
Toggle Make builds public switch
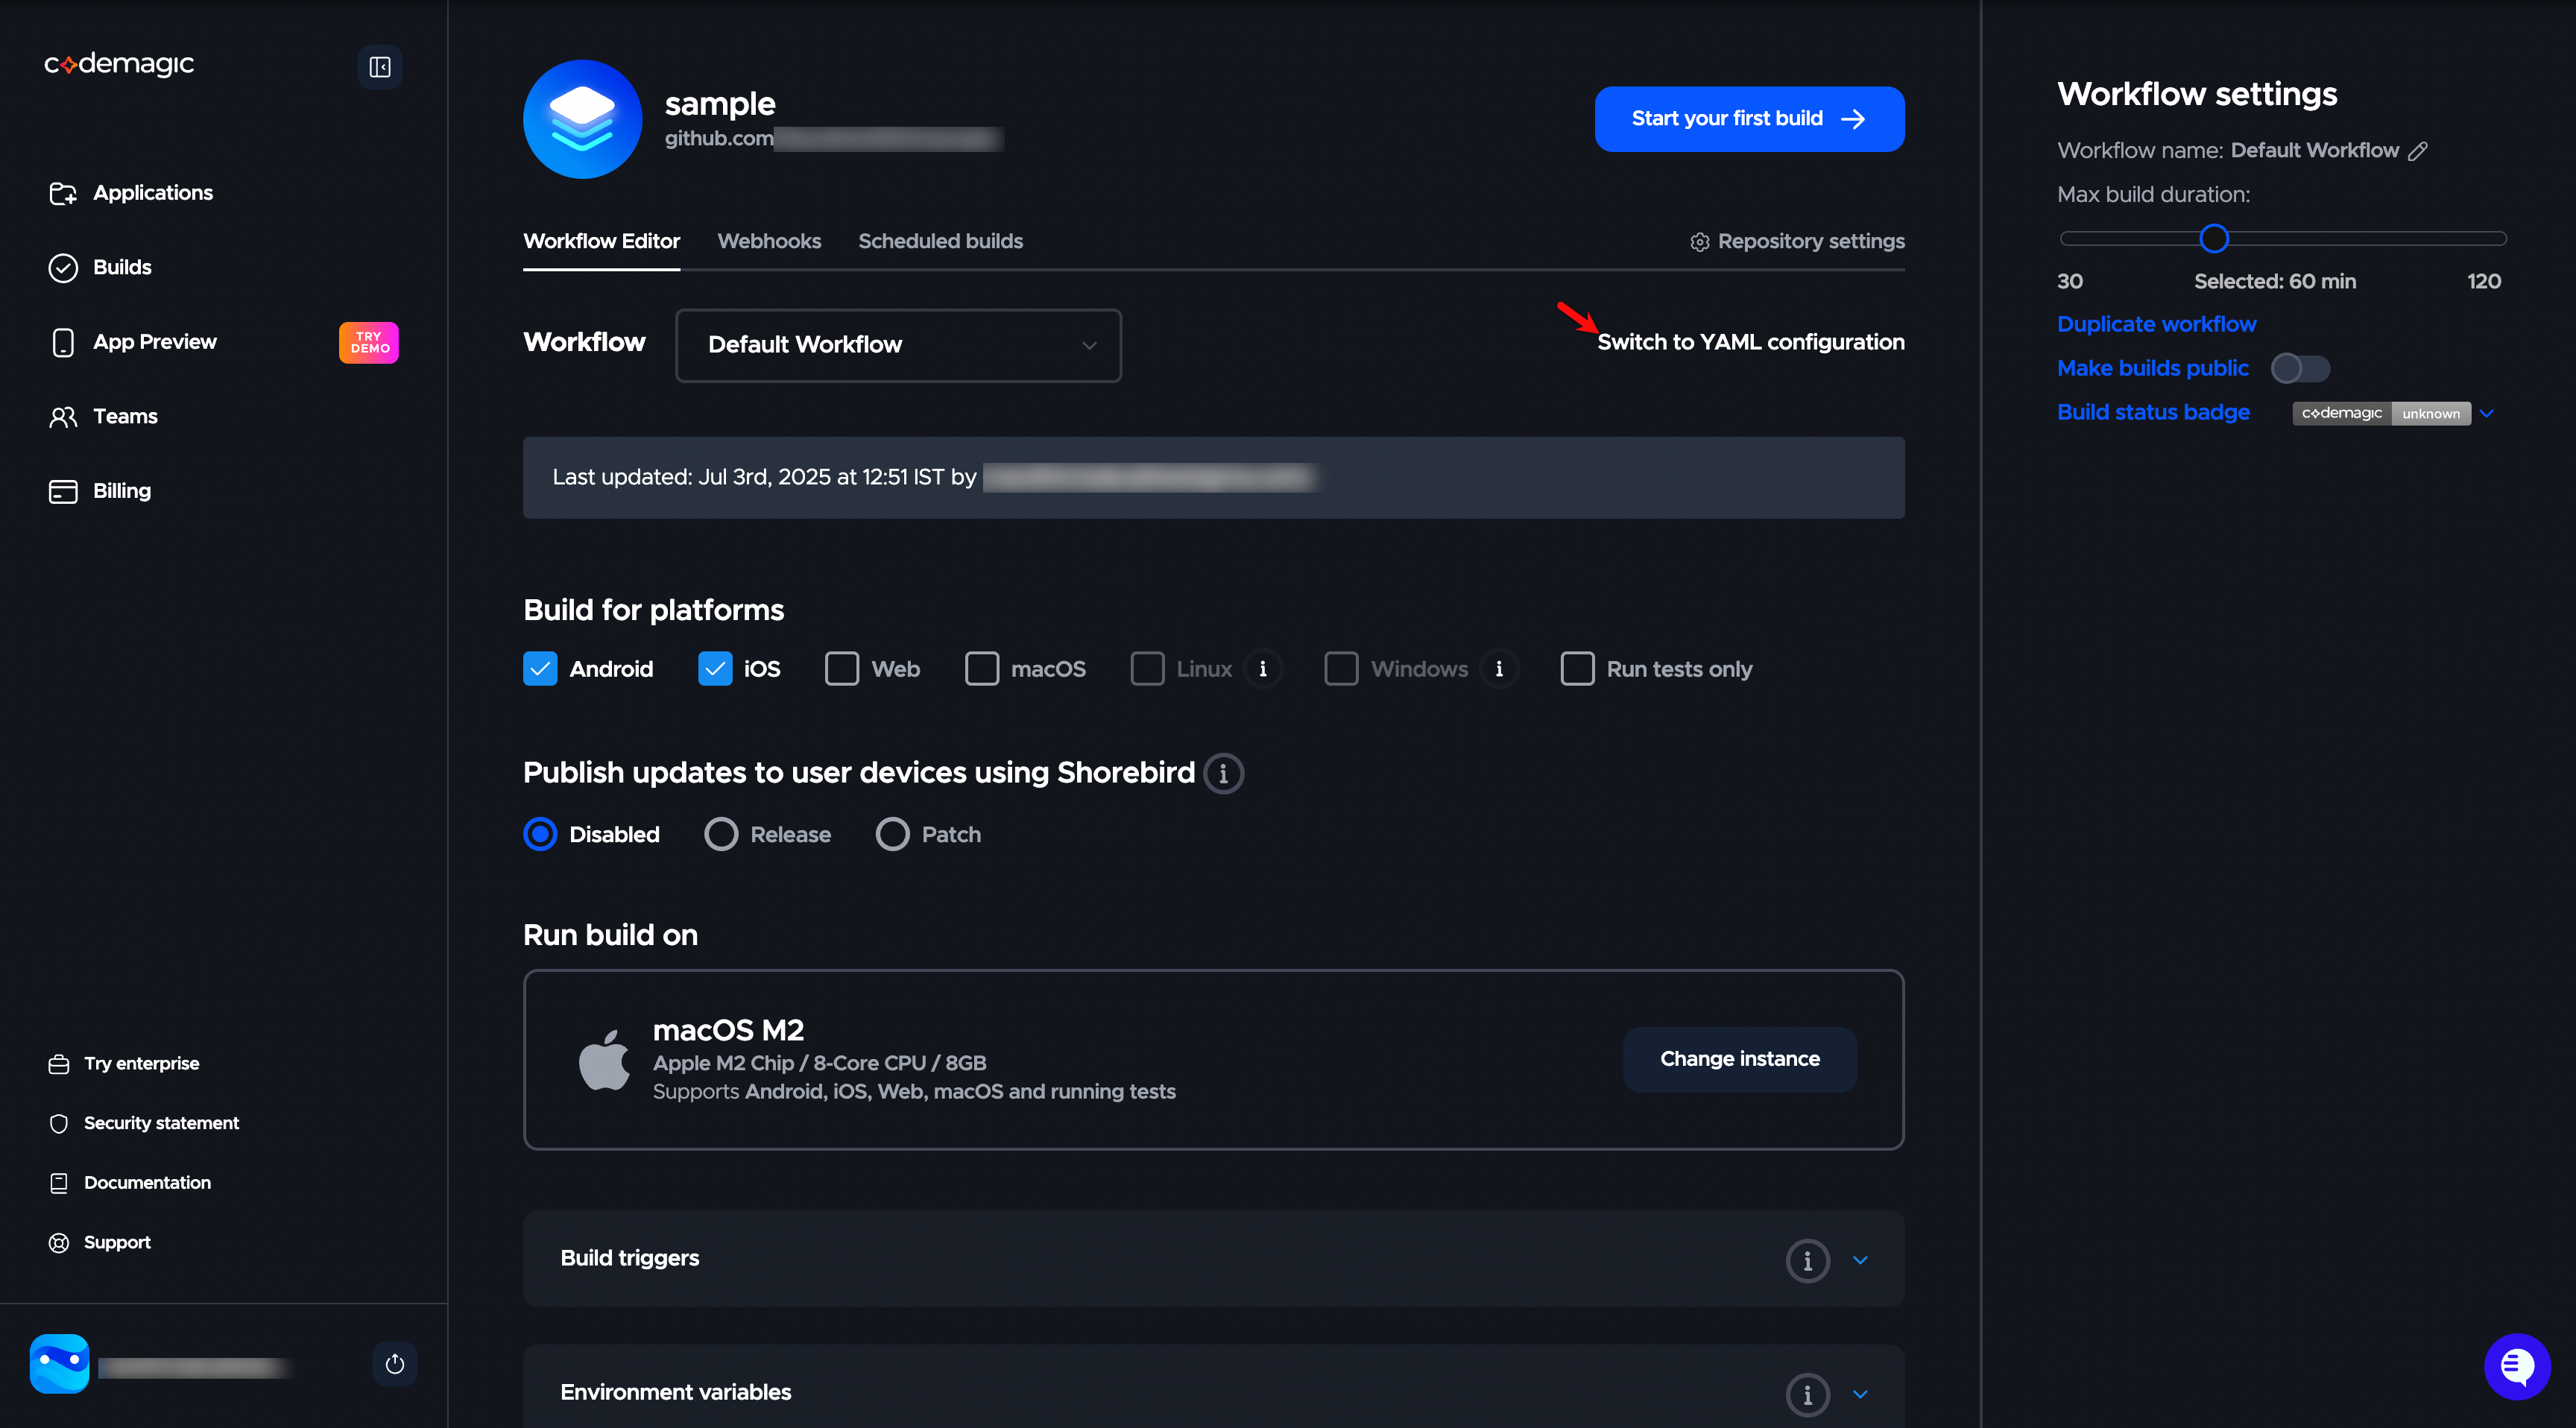click(2300, 369)
